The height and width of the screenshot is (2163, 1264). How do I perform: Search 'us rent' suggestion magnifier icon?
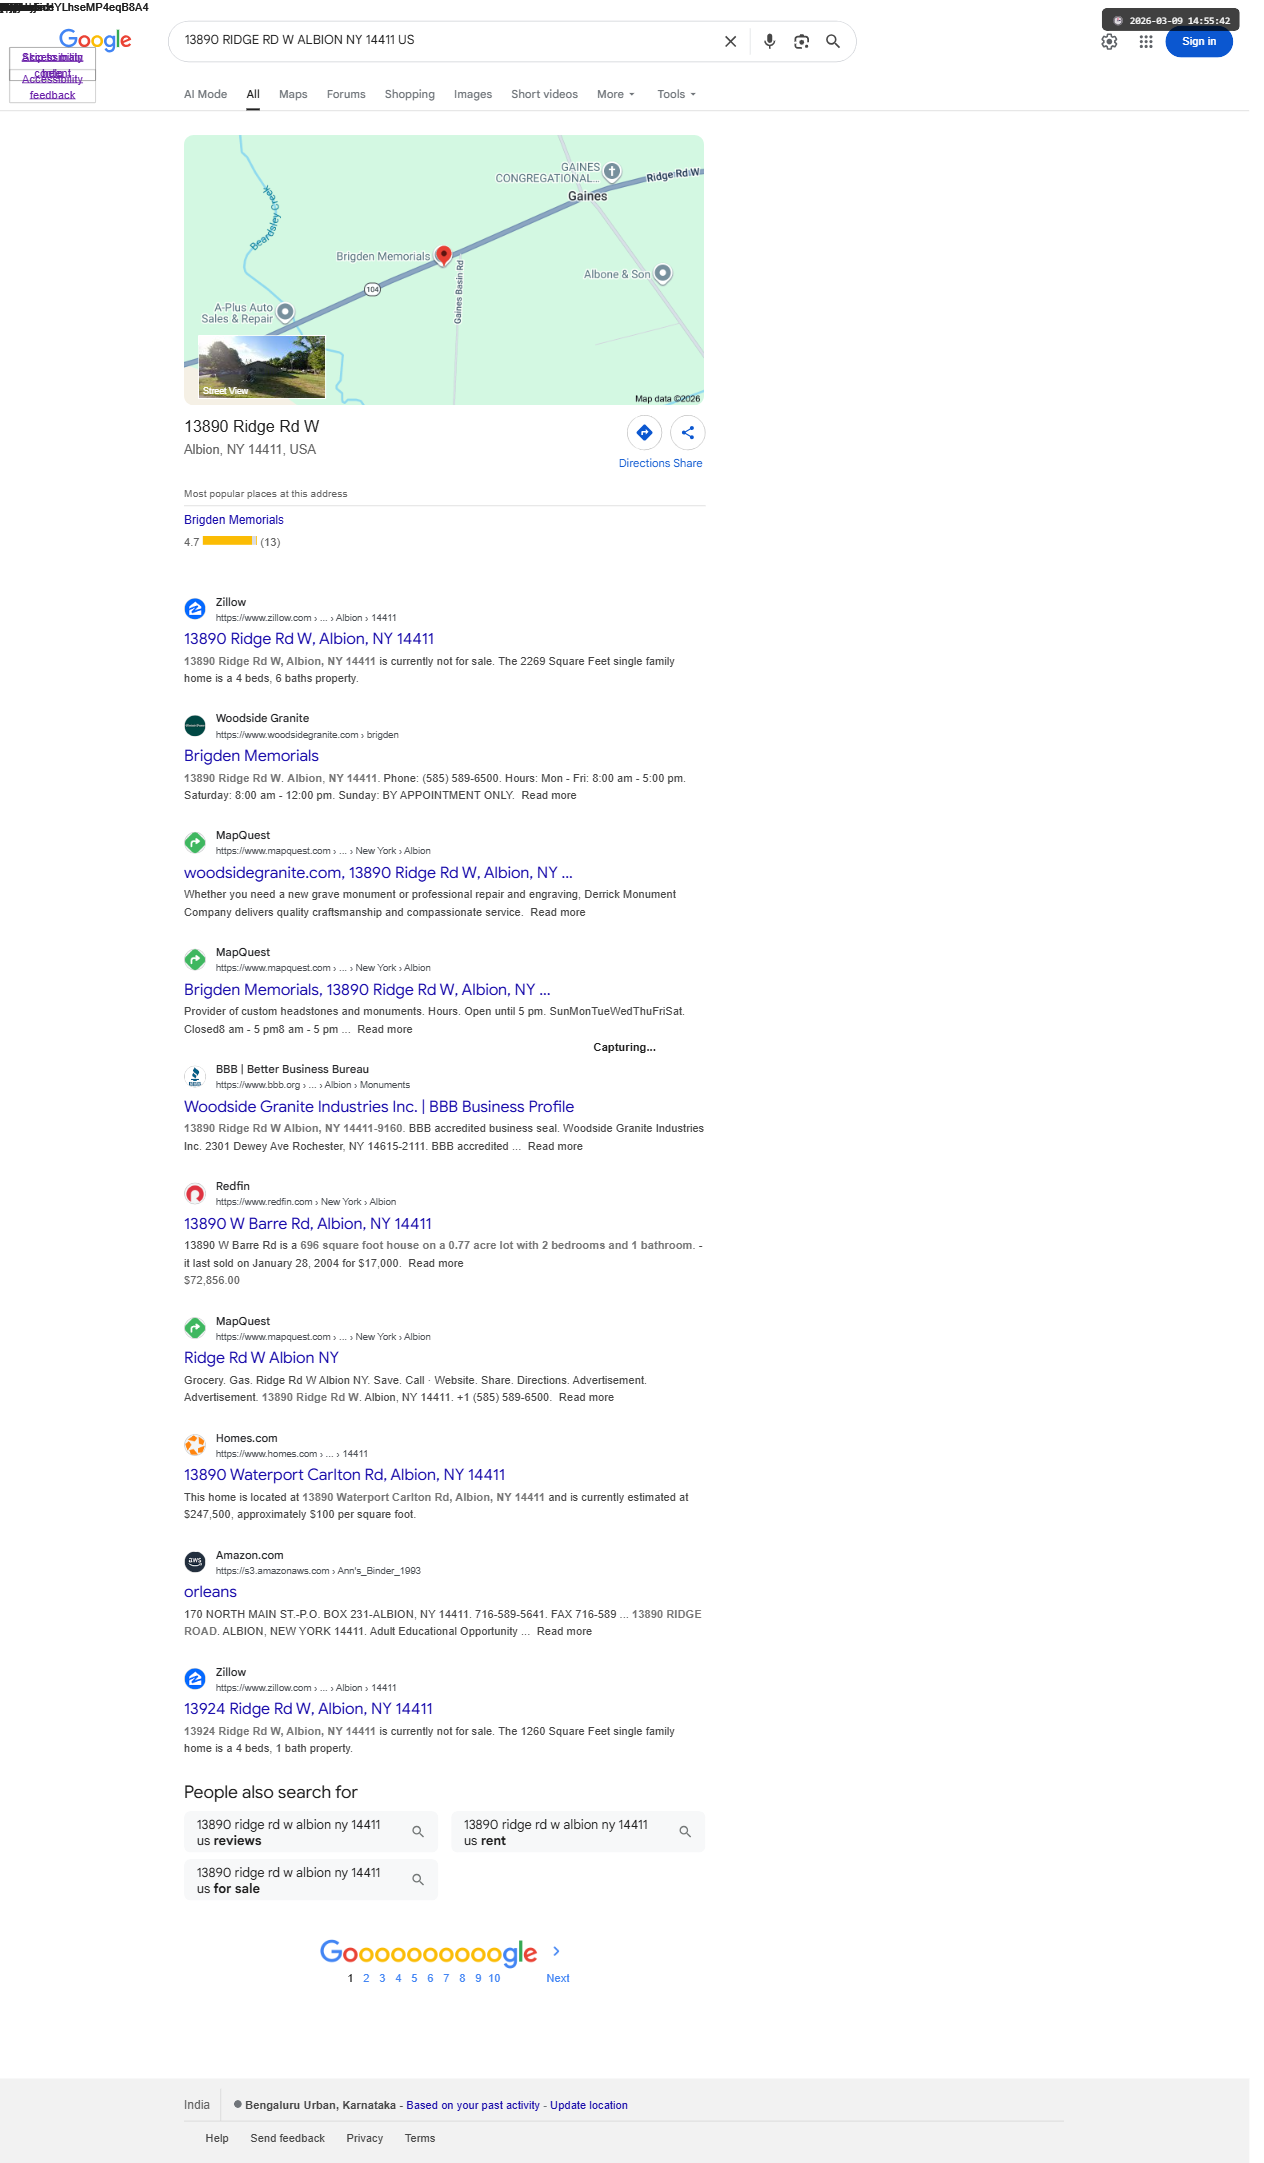[685, 1832]
